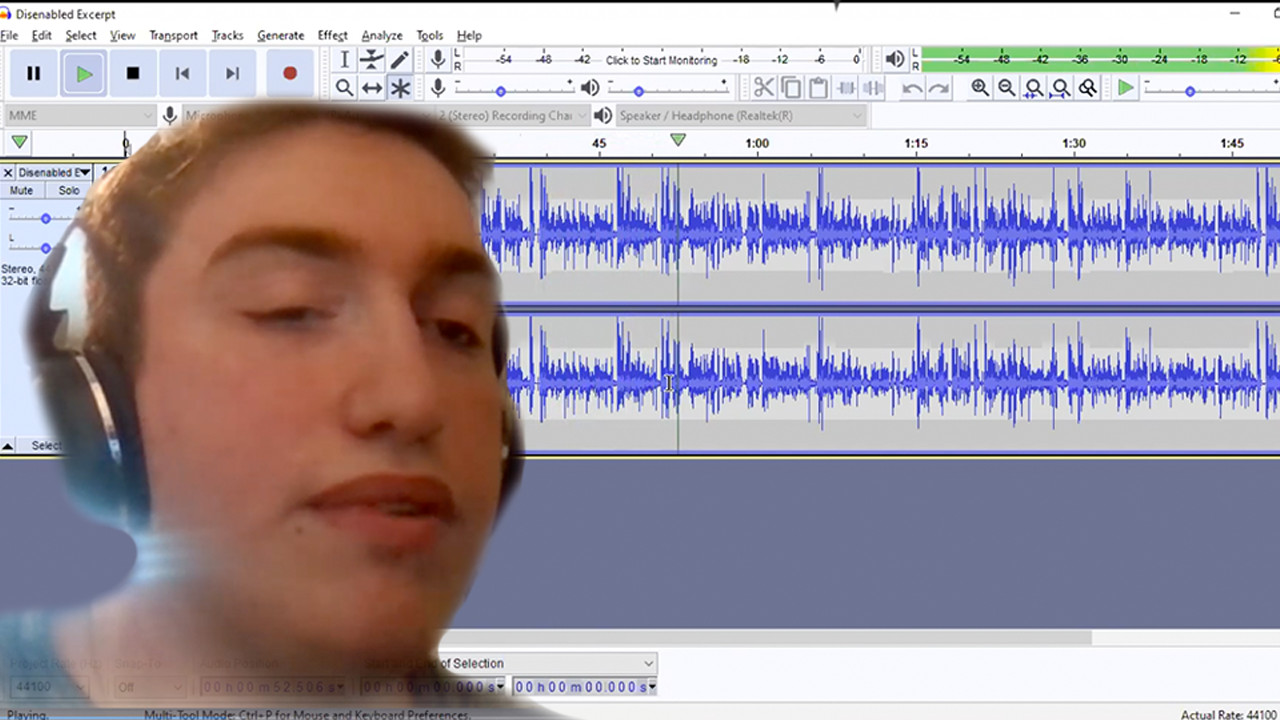
Task: Click Trim audio outside selection icon
Action: click(846, 88)
